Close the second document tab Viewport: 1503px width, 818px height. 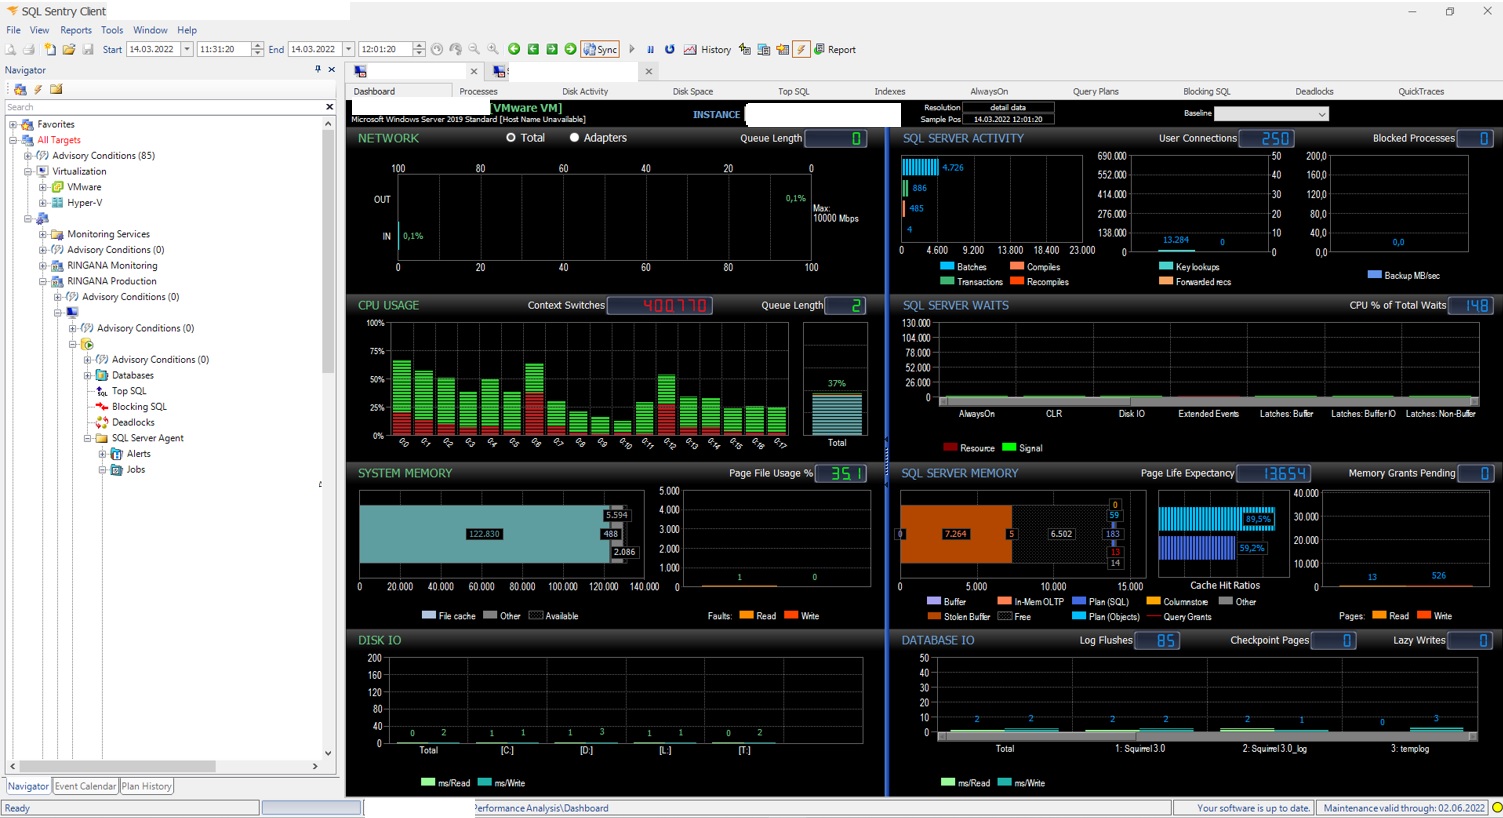[x=648, y=71]
